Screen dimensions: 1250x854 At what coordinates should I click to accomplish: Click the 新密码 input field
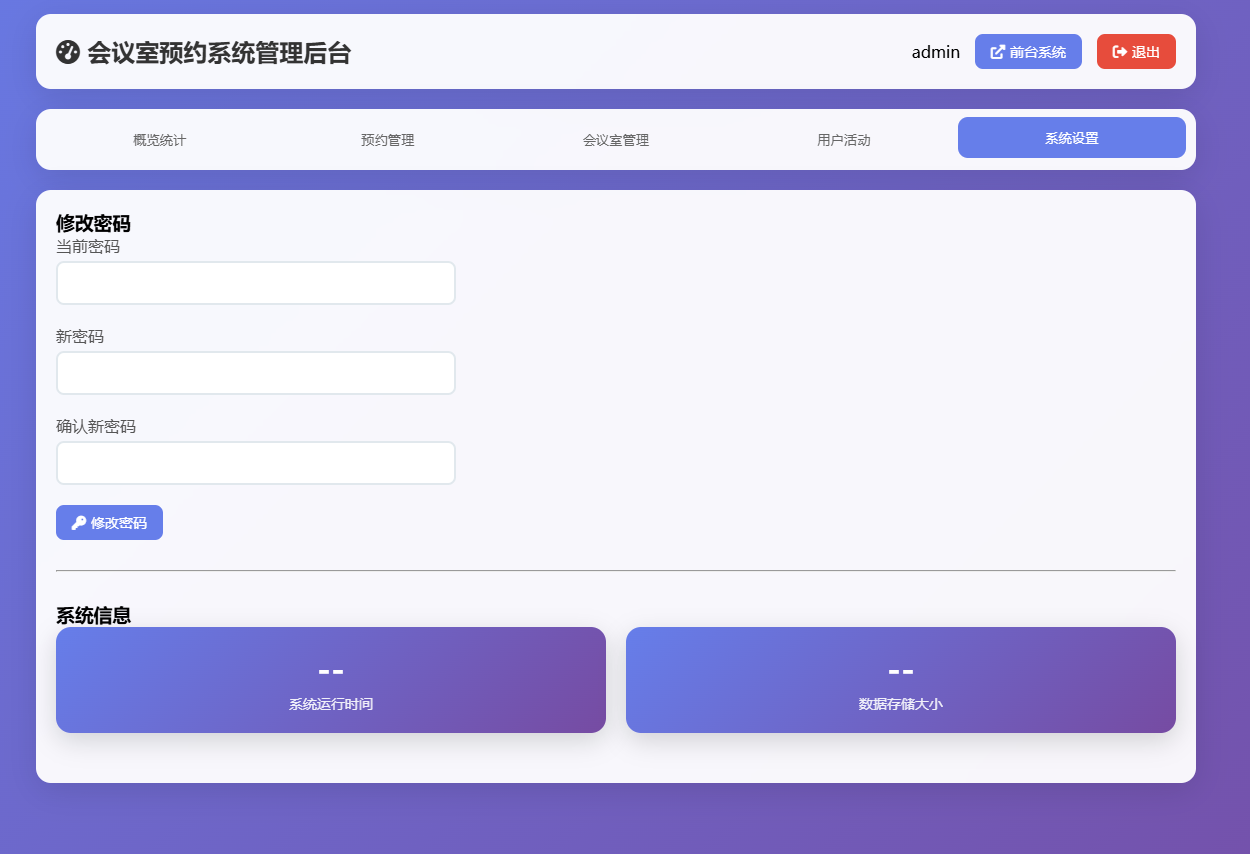tap(255, 373)
